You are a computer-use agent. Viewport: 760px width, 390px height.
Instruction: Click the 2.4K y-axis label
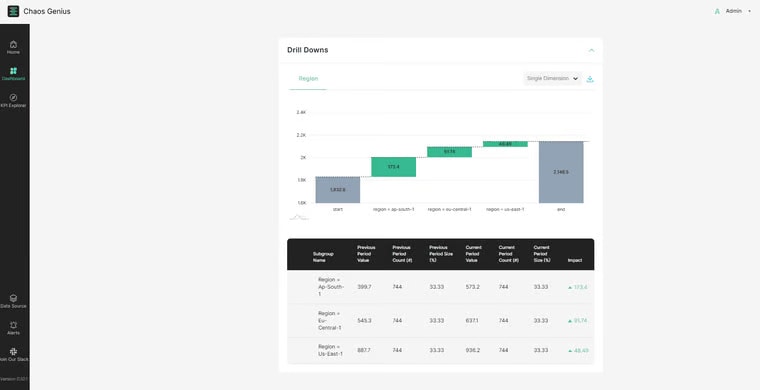(x=301, y=112)
